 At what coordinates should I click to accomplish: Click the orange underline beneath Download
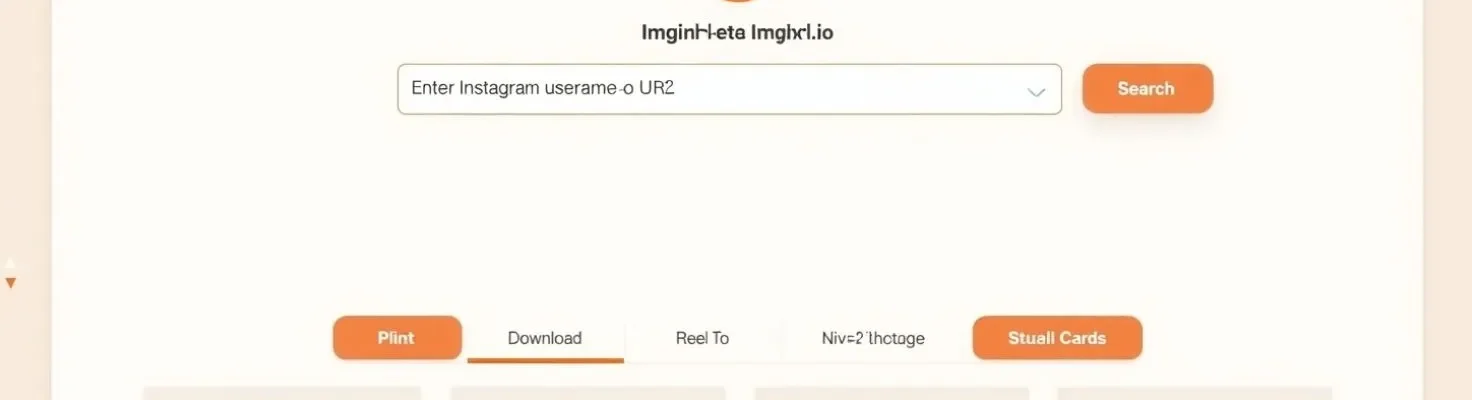coord(545,360)
